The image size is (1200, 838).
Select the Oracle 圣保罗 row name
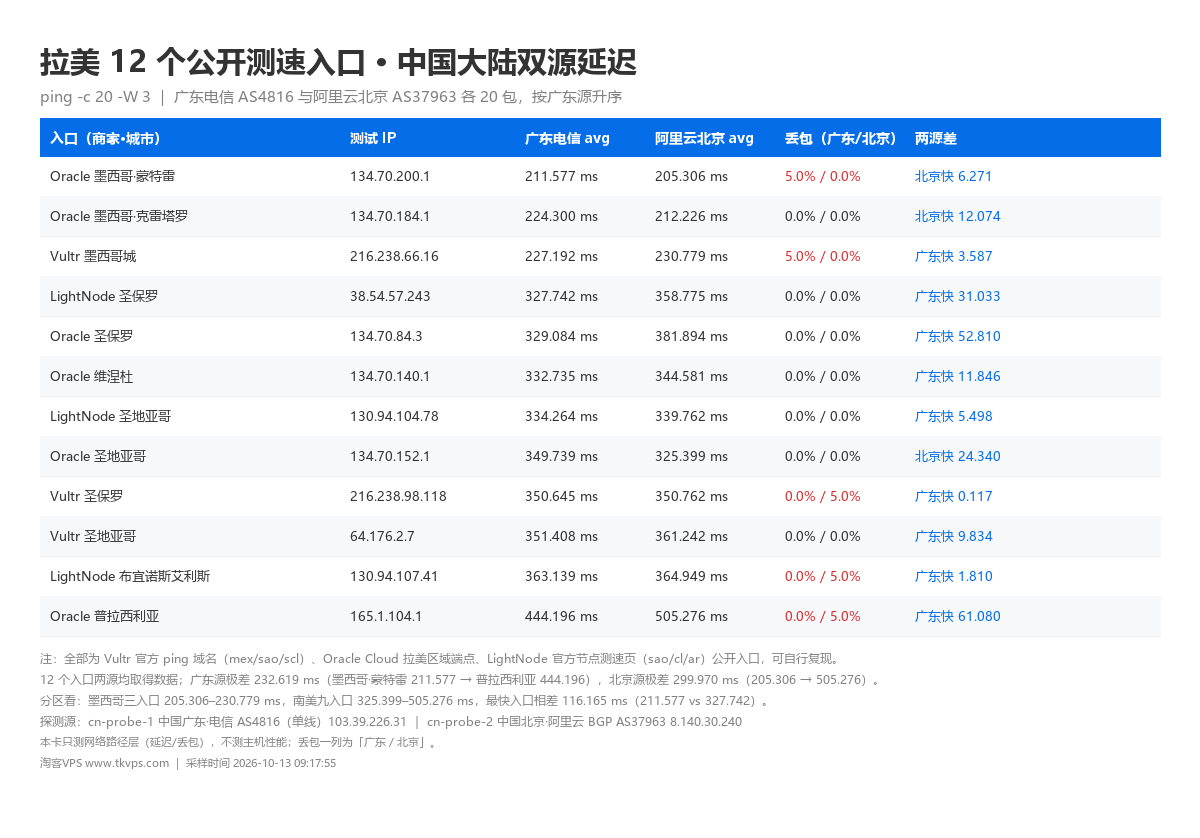(x=91, y=336)
